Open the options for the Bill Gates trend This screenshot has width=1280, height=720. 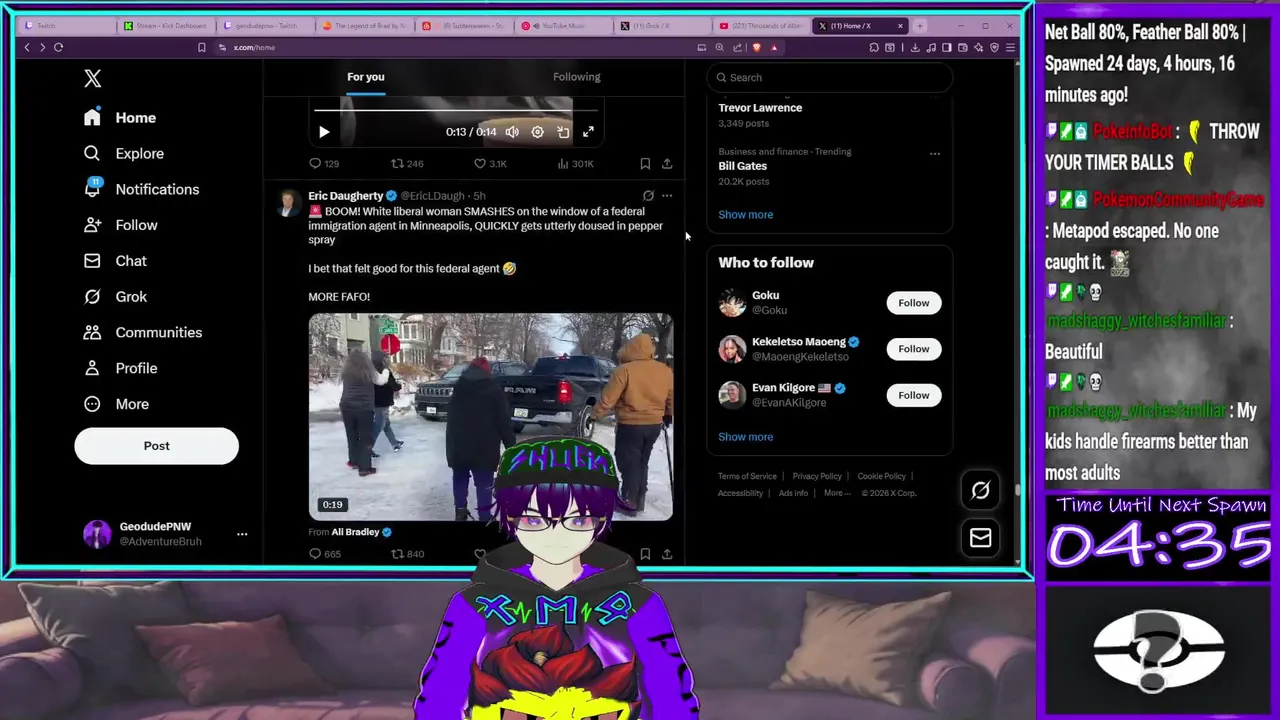pyautogui.click(x=934, y=154)
